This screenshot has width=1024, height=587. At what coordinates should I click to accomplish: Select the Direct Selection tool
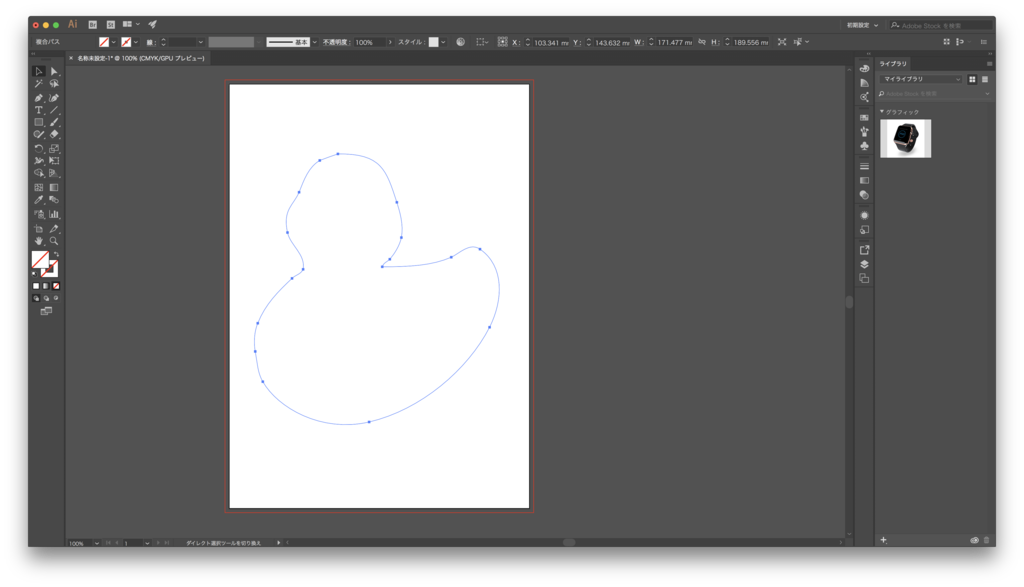point(54,71)
